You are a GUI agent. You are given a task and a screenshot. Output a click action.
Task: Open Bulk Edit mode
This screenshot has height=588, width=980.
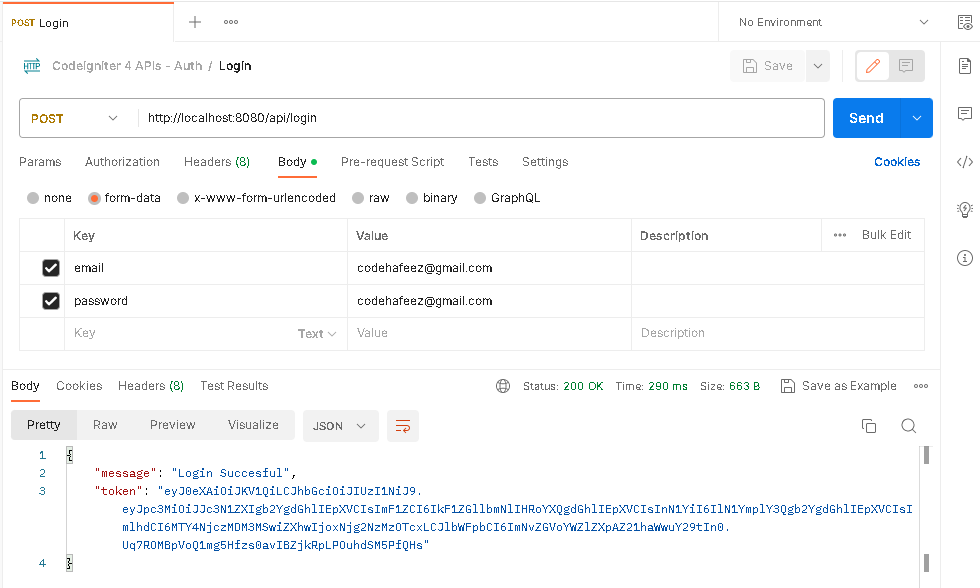click(x=886, y=235)
